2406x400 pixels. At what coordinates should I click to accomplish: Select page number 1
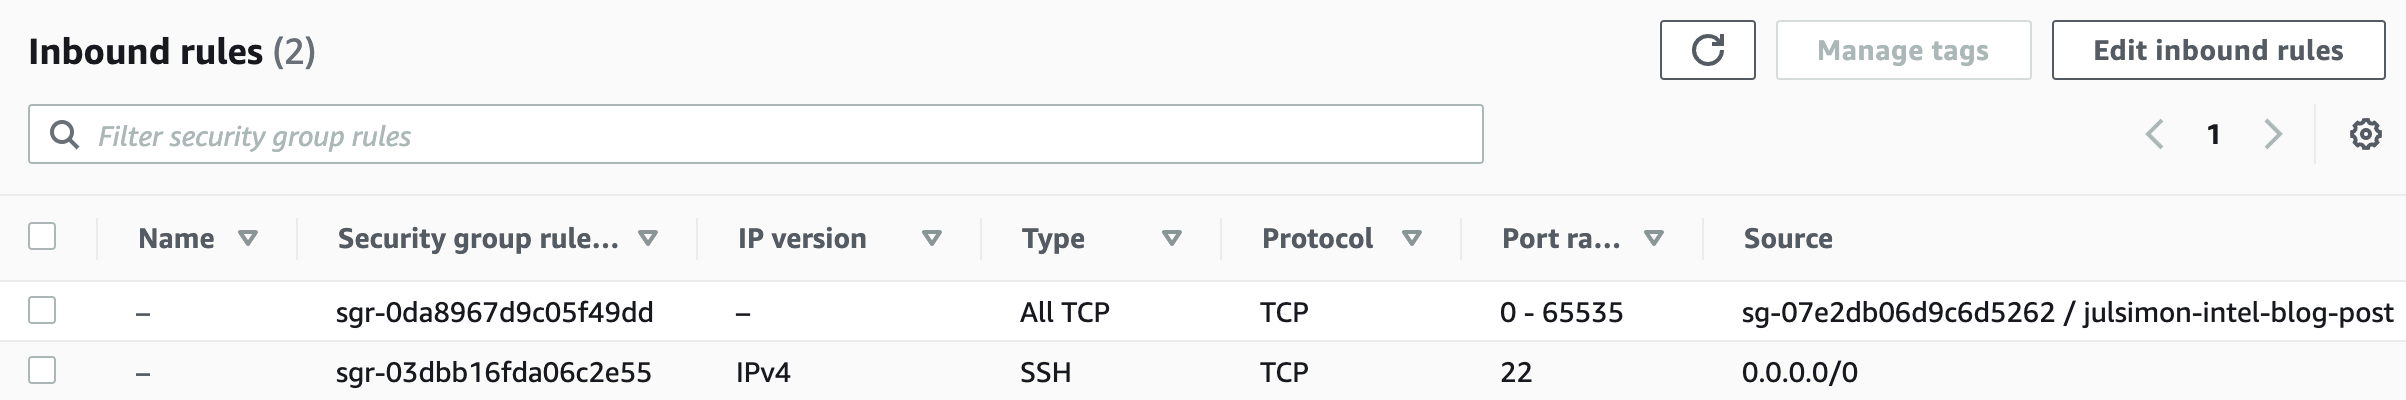pos(2214,134)
